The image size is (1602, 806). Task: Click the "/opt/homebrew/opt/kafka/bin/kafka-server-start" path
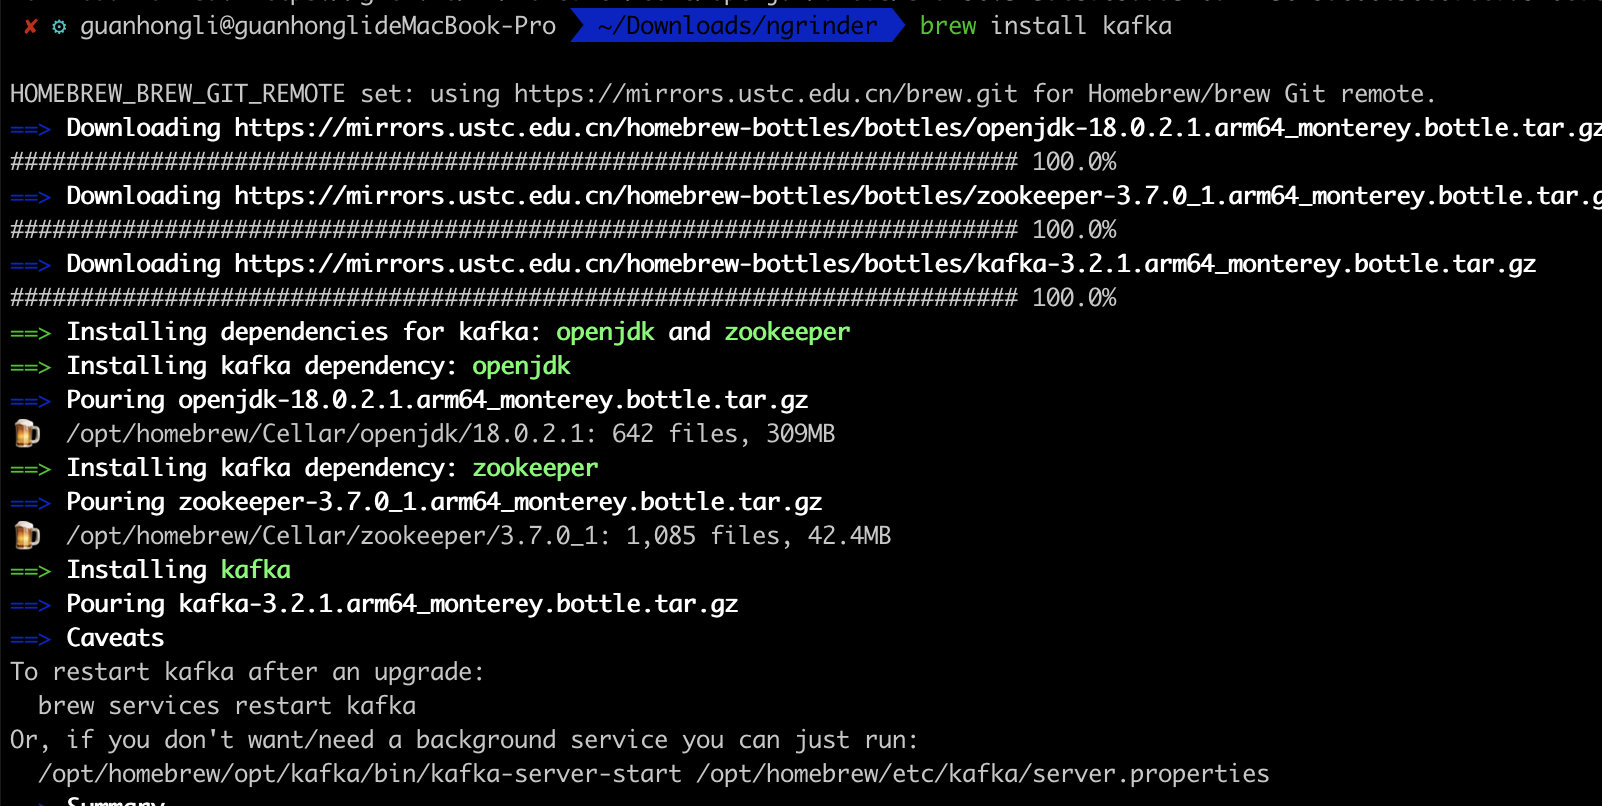point(360,774)
